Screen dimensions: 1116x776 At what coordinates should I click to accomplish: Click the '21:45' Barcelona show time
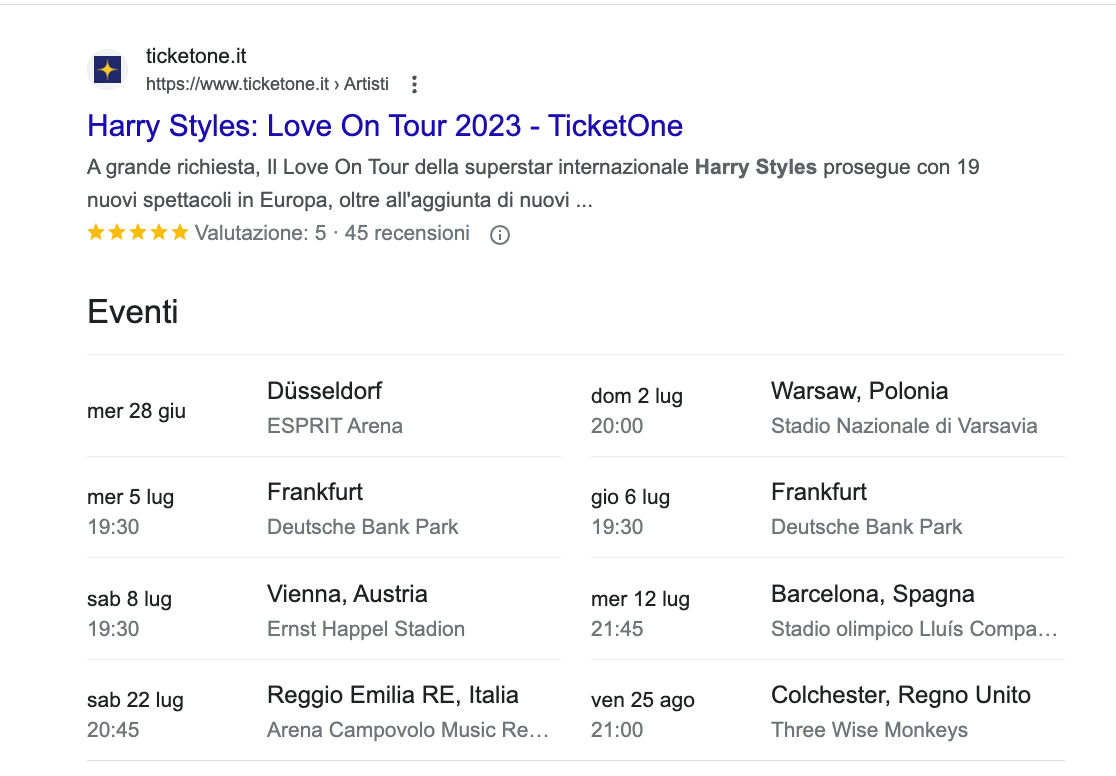click(617, 629)
